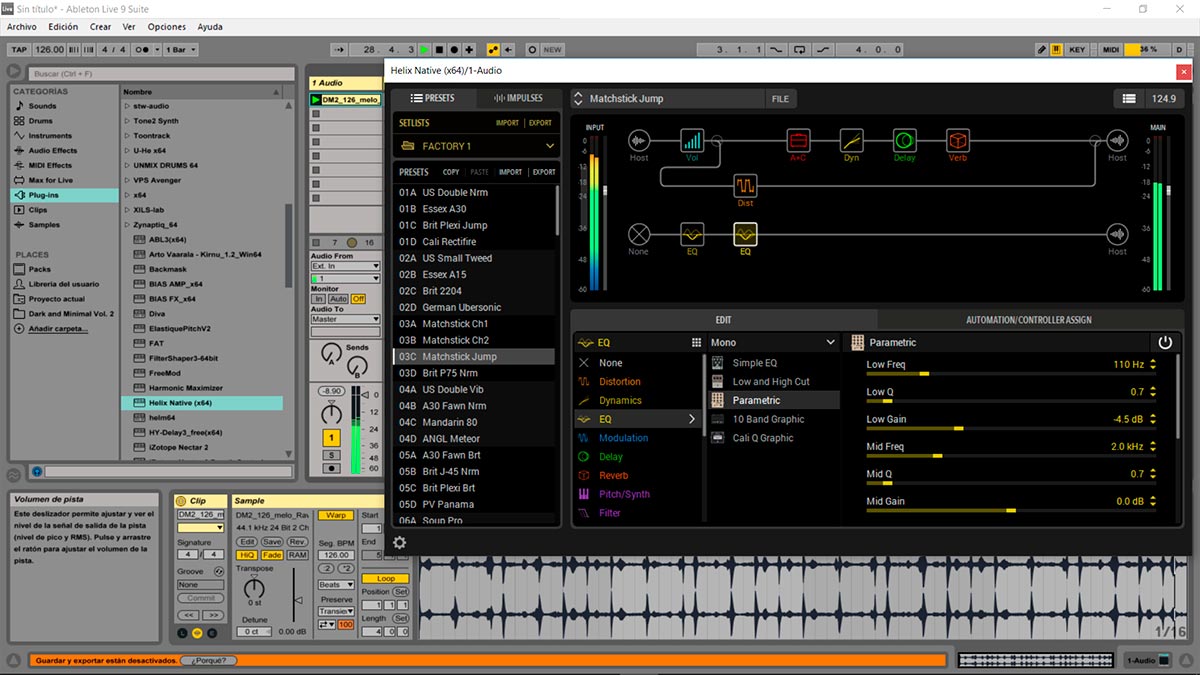Toggle the Warp button on sample

point(336,515)
